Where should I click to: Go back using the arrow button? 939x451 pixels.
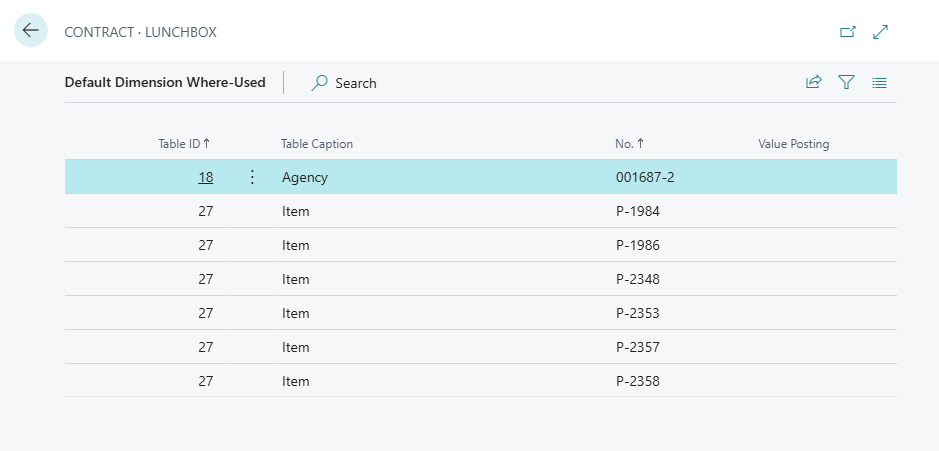(30, 31)
